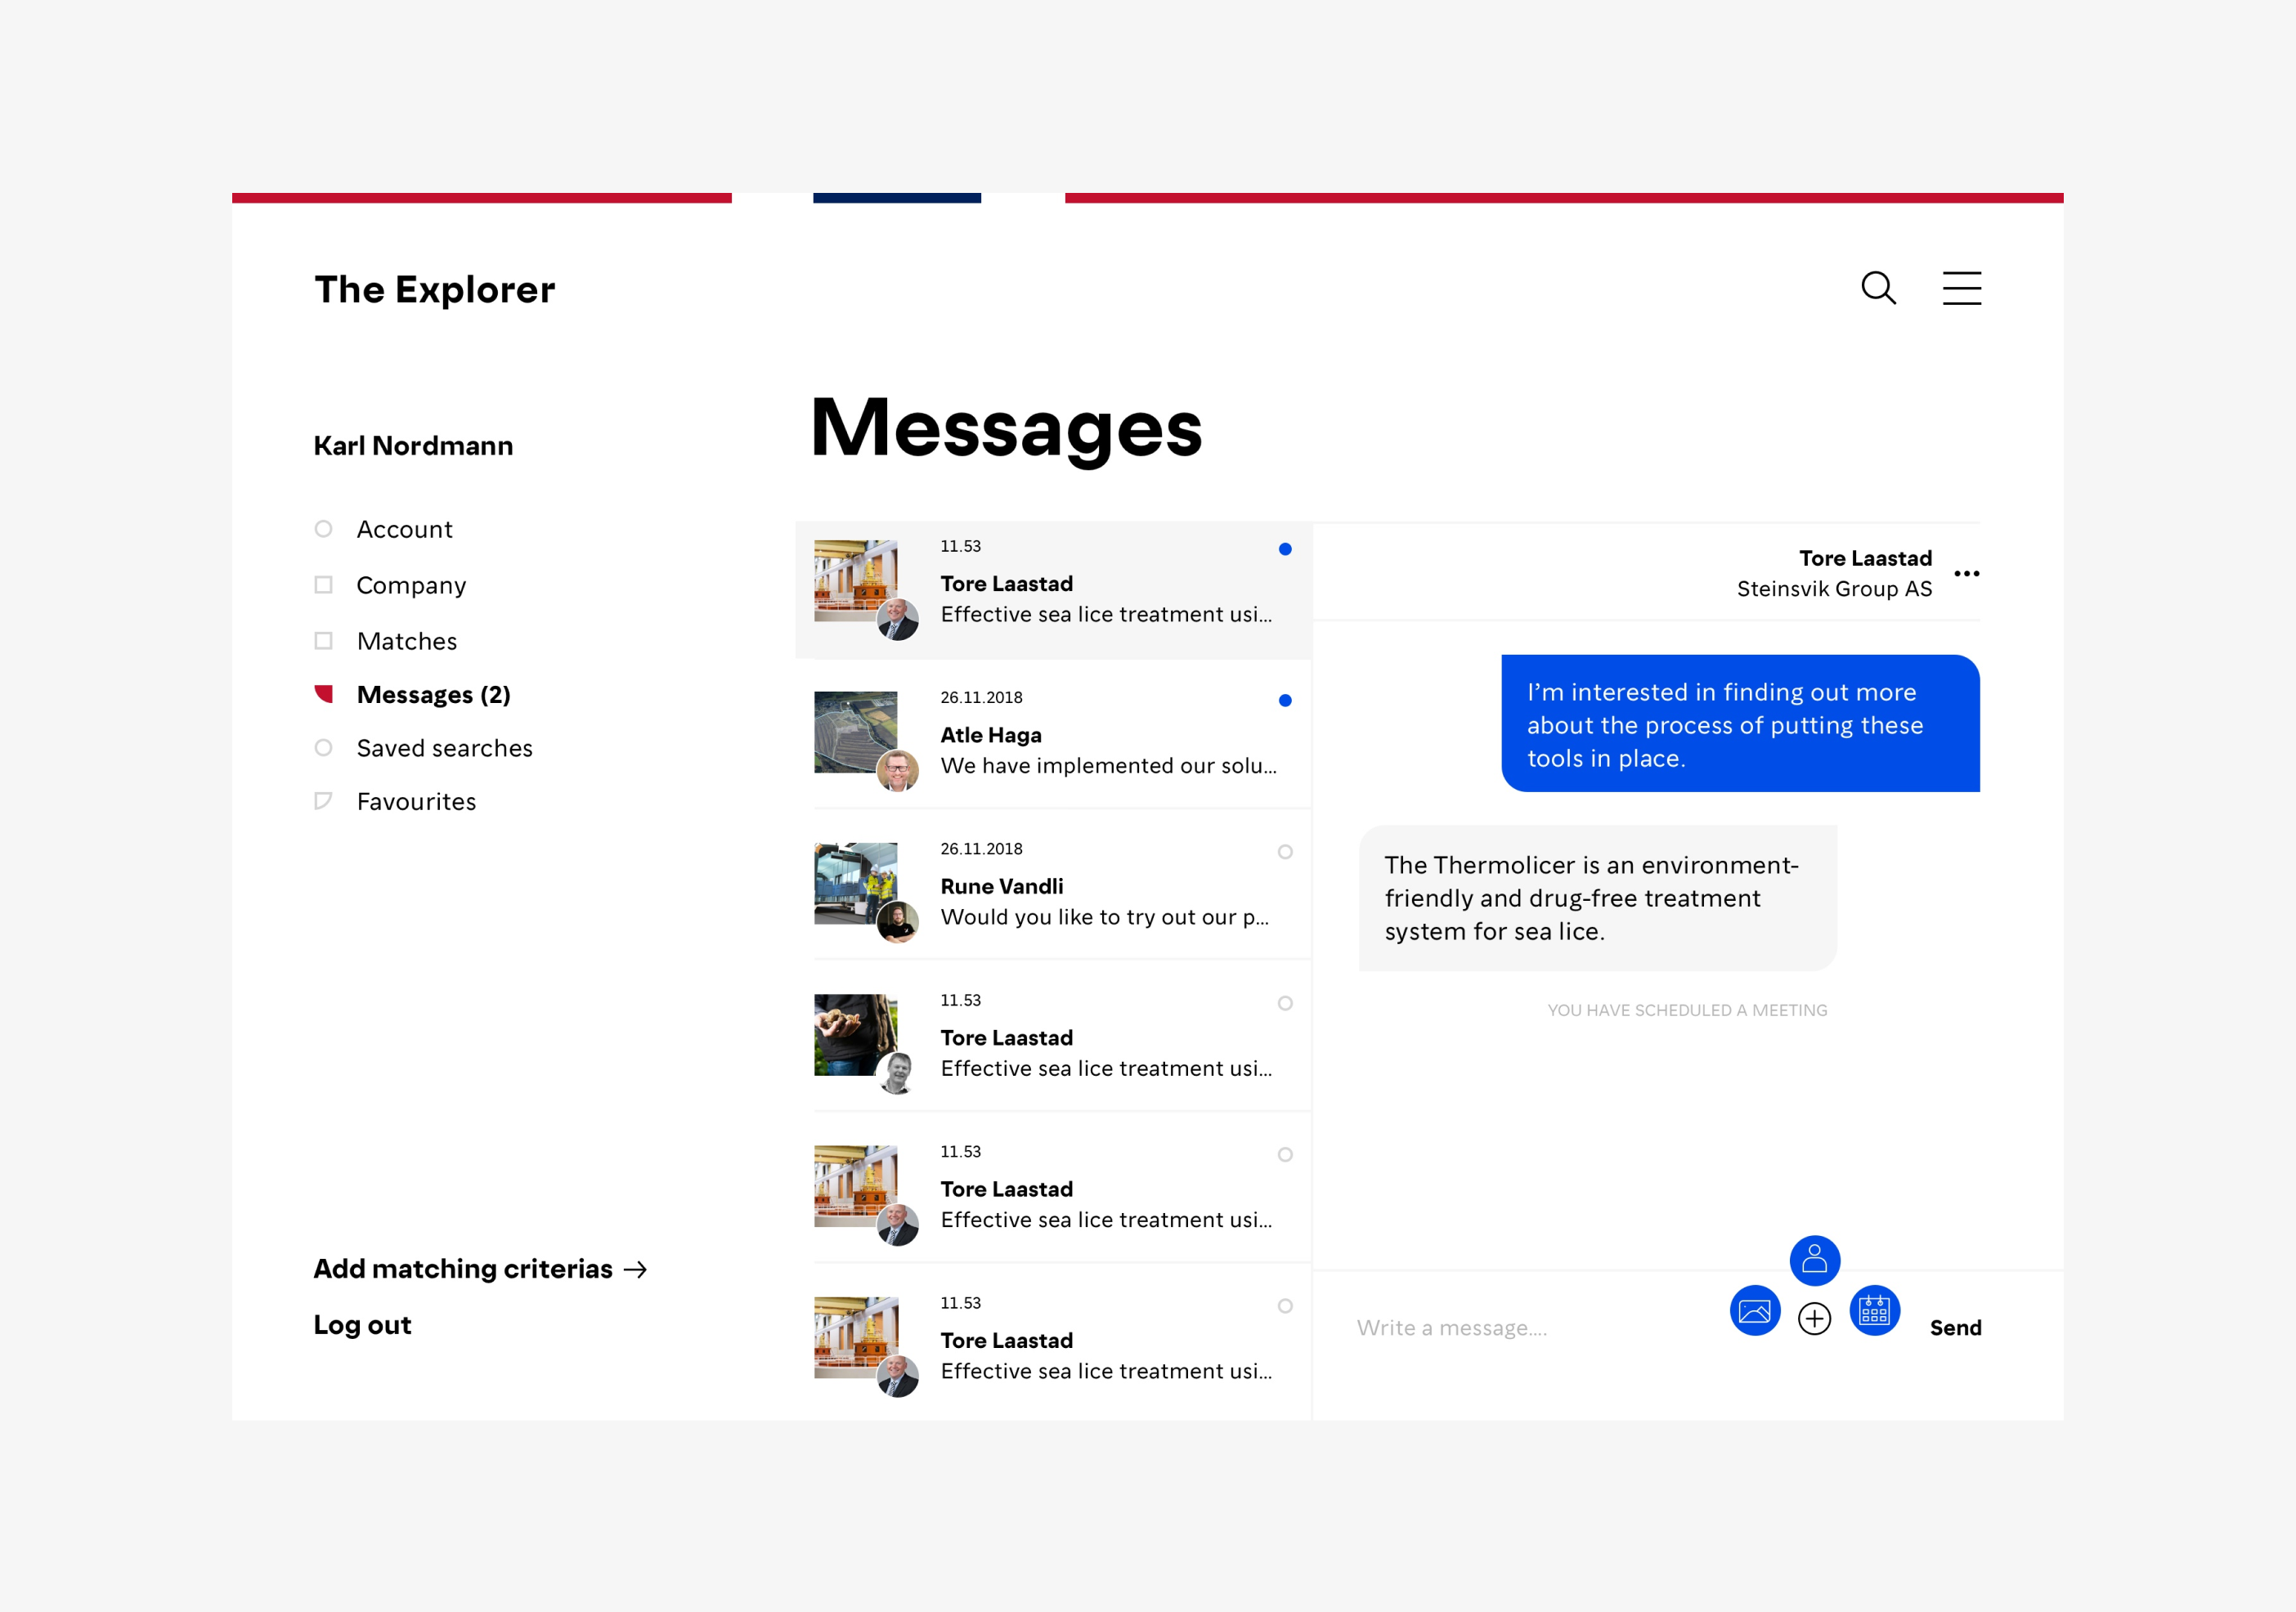Open three-dot options for Tore Laastad
The height and width of the screenshot is (1612, 2296).
click(x=1966, y=574)
